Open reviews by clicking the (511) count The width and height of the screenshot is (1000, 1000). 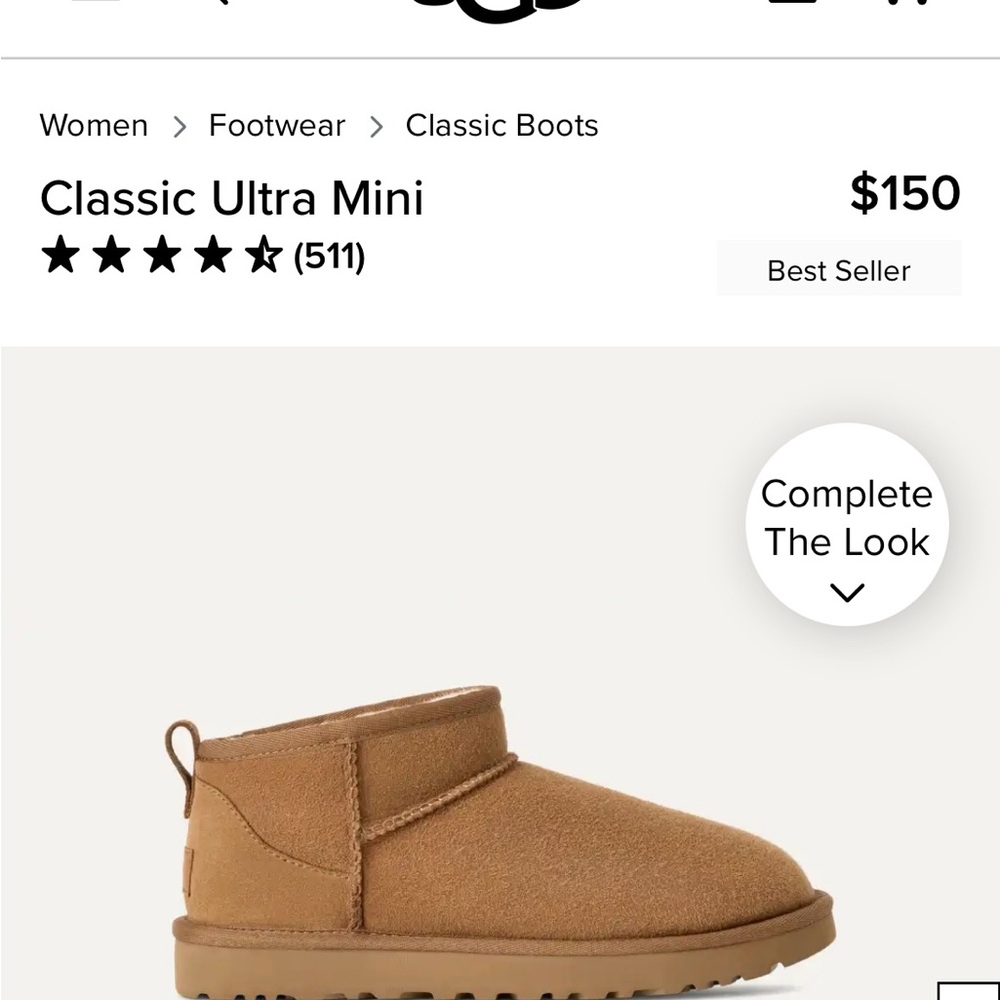point(331,258)
